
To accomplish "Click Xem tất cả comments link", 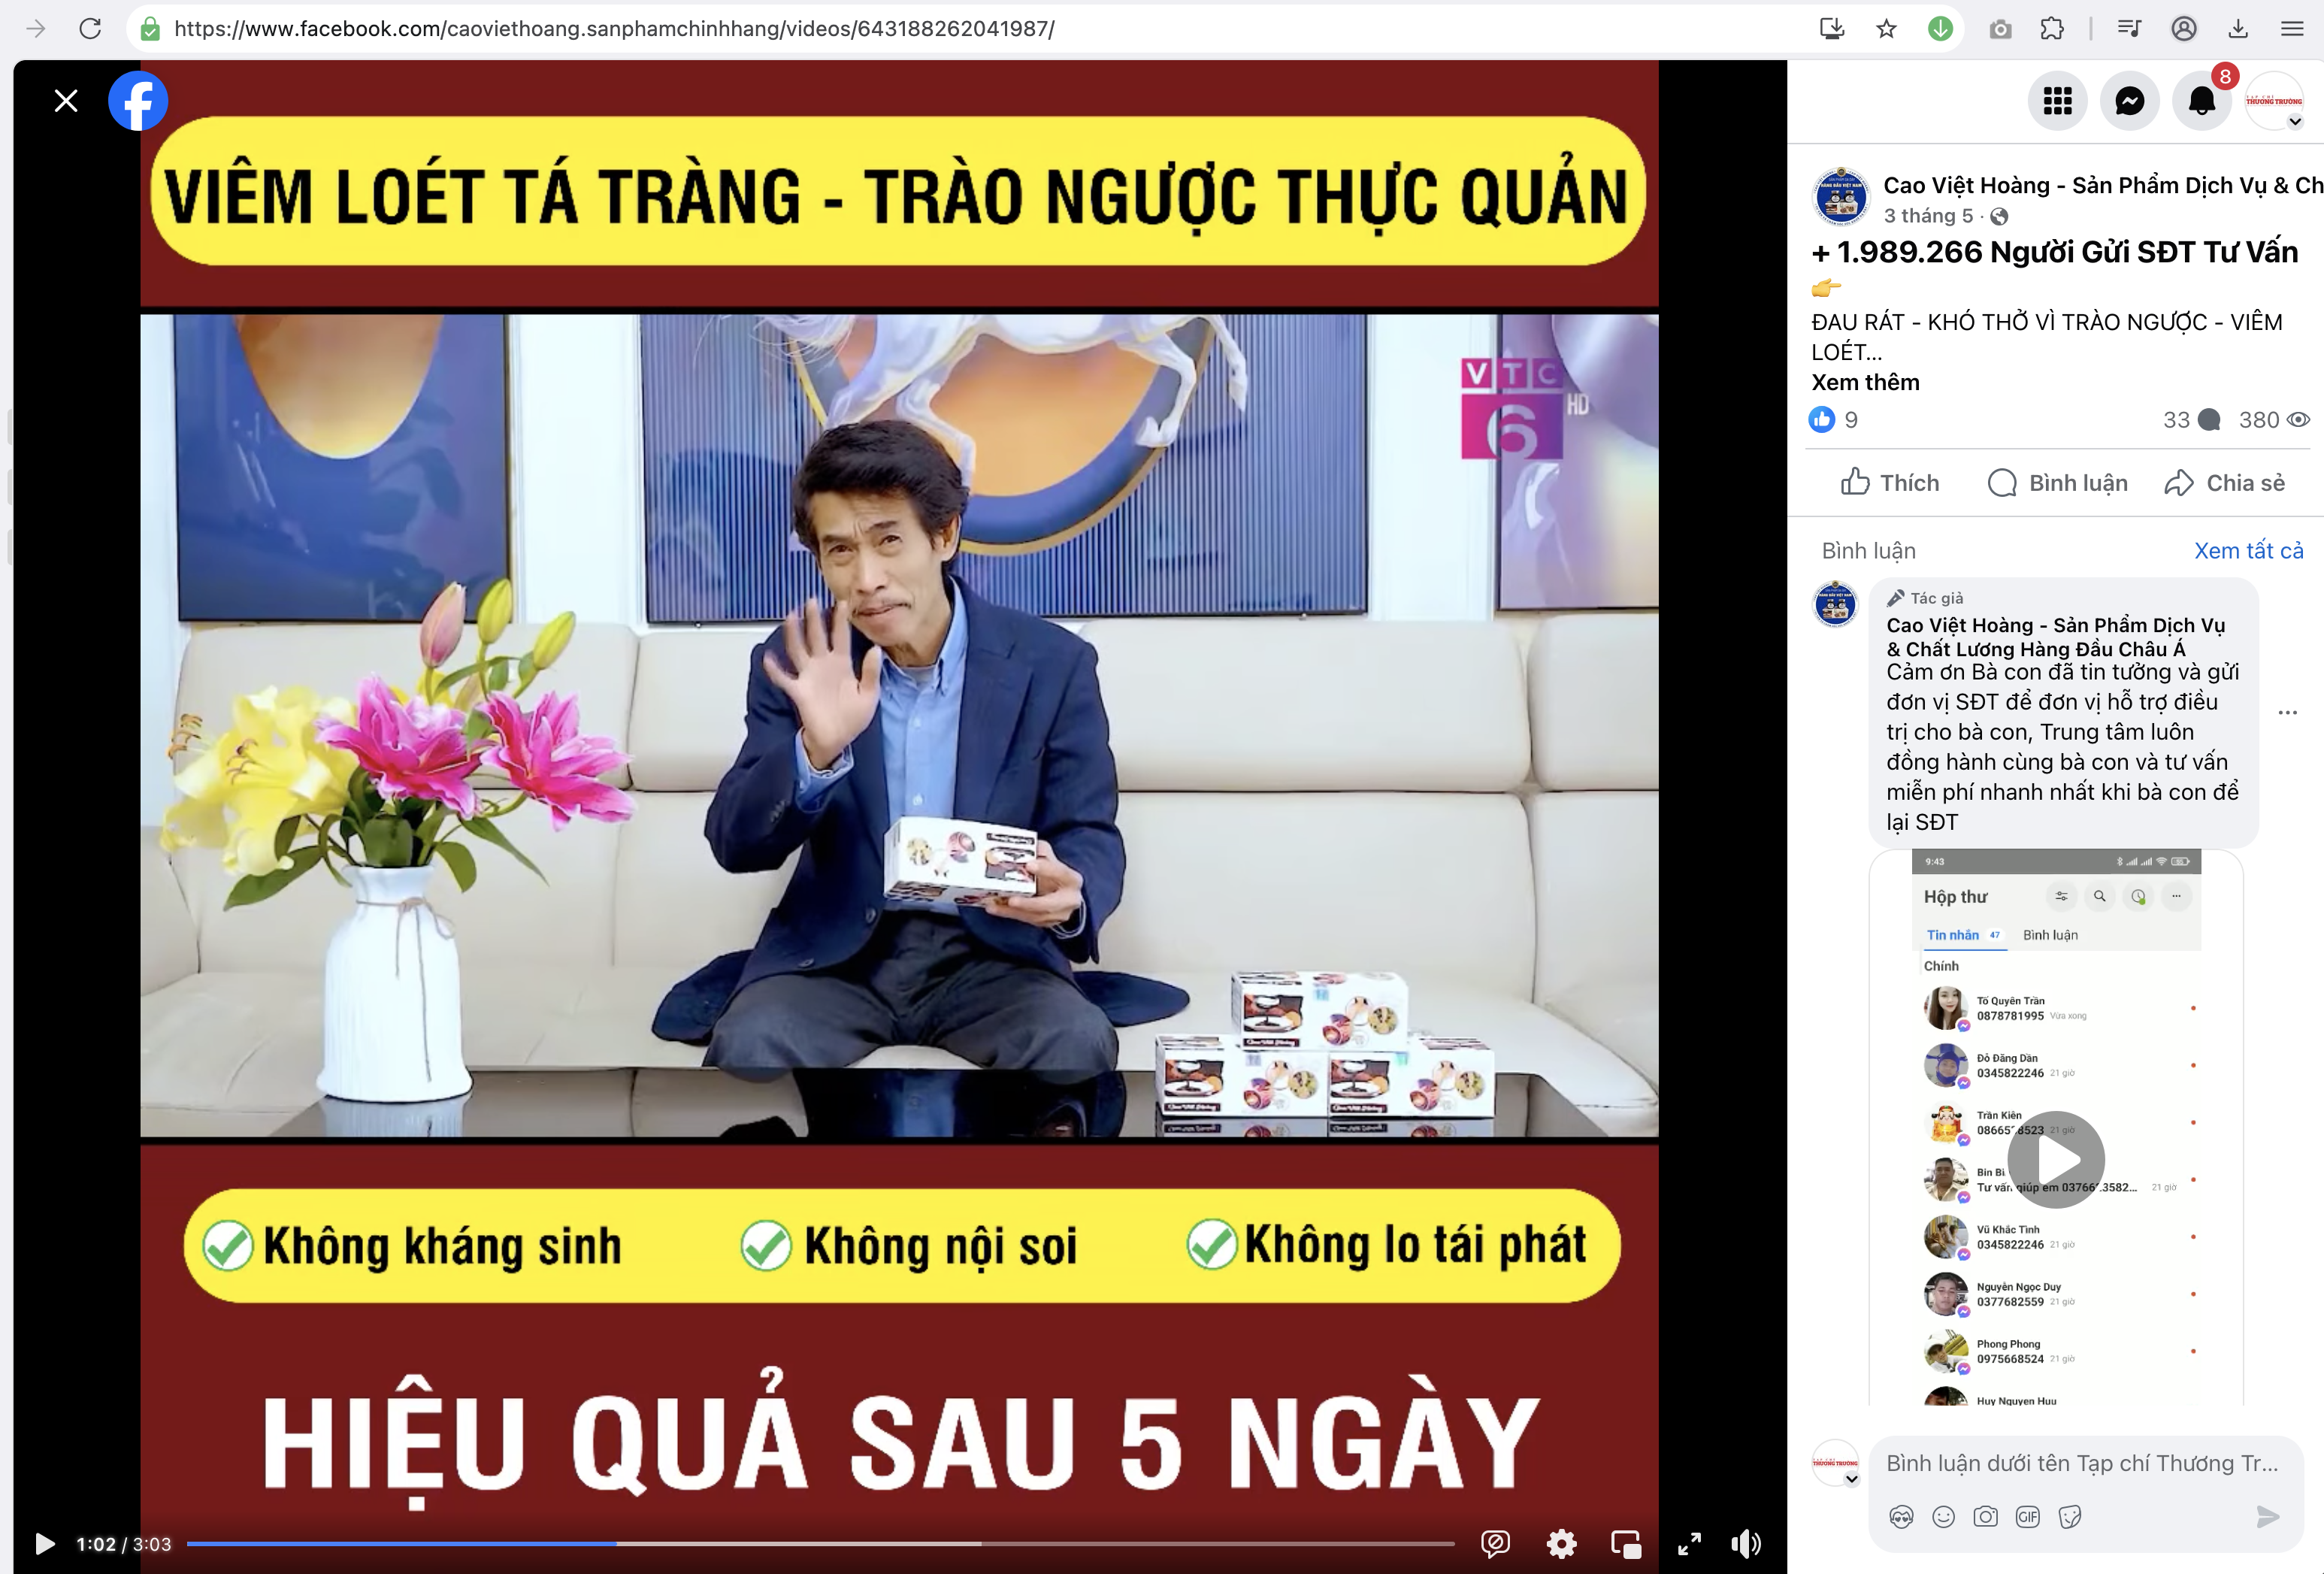I will tap(2248, 551).
